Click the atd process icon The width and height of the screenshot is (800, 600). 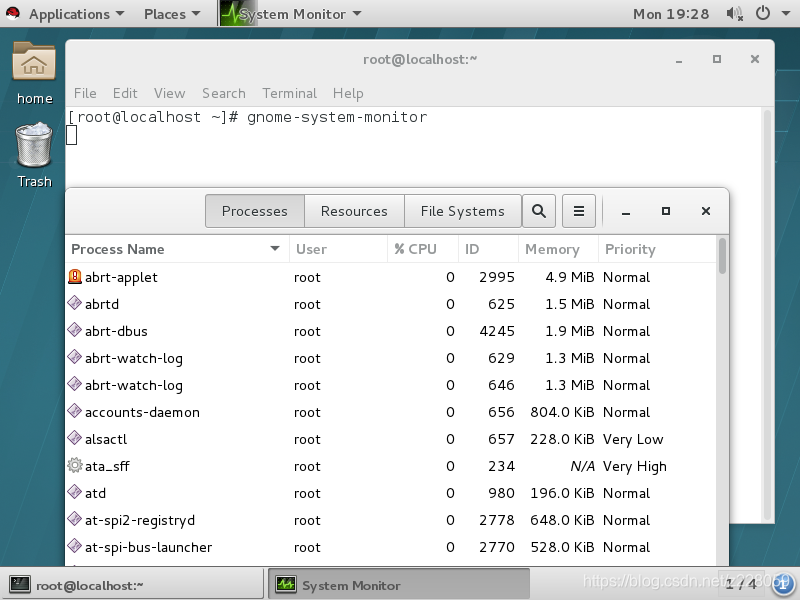coord(74,492)
